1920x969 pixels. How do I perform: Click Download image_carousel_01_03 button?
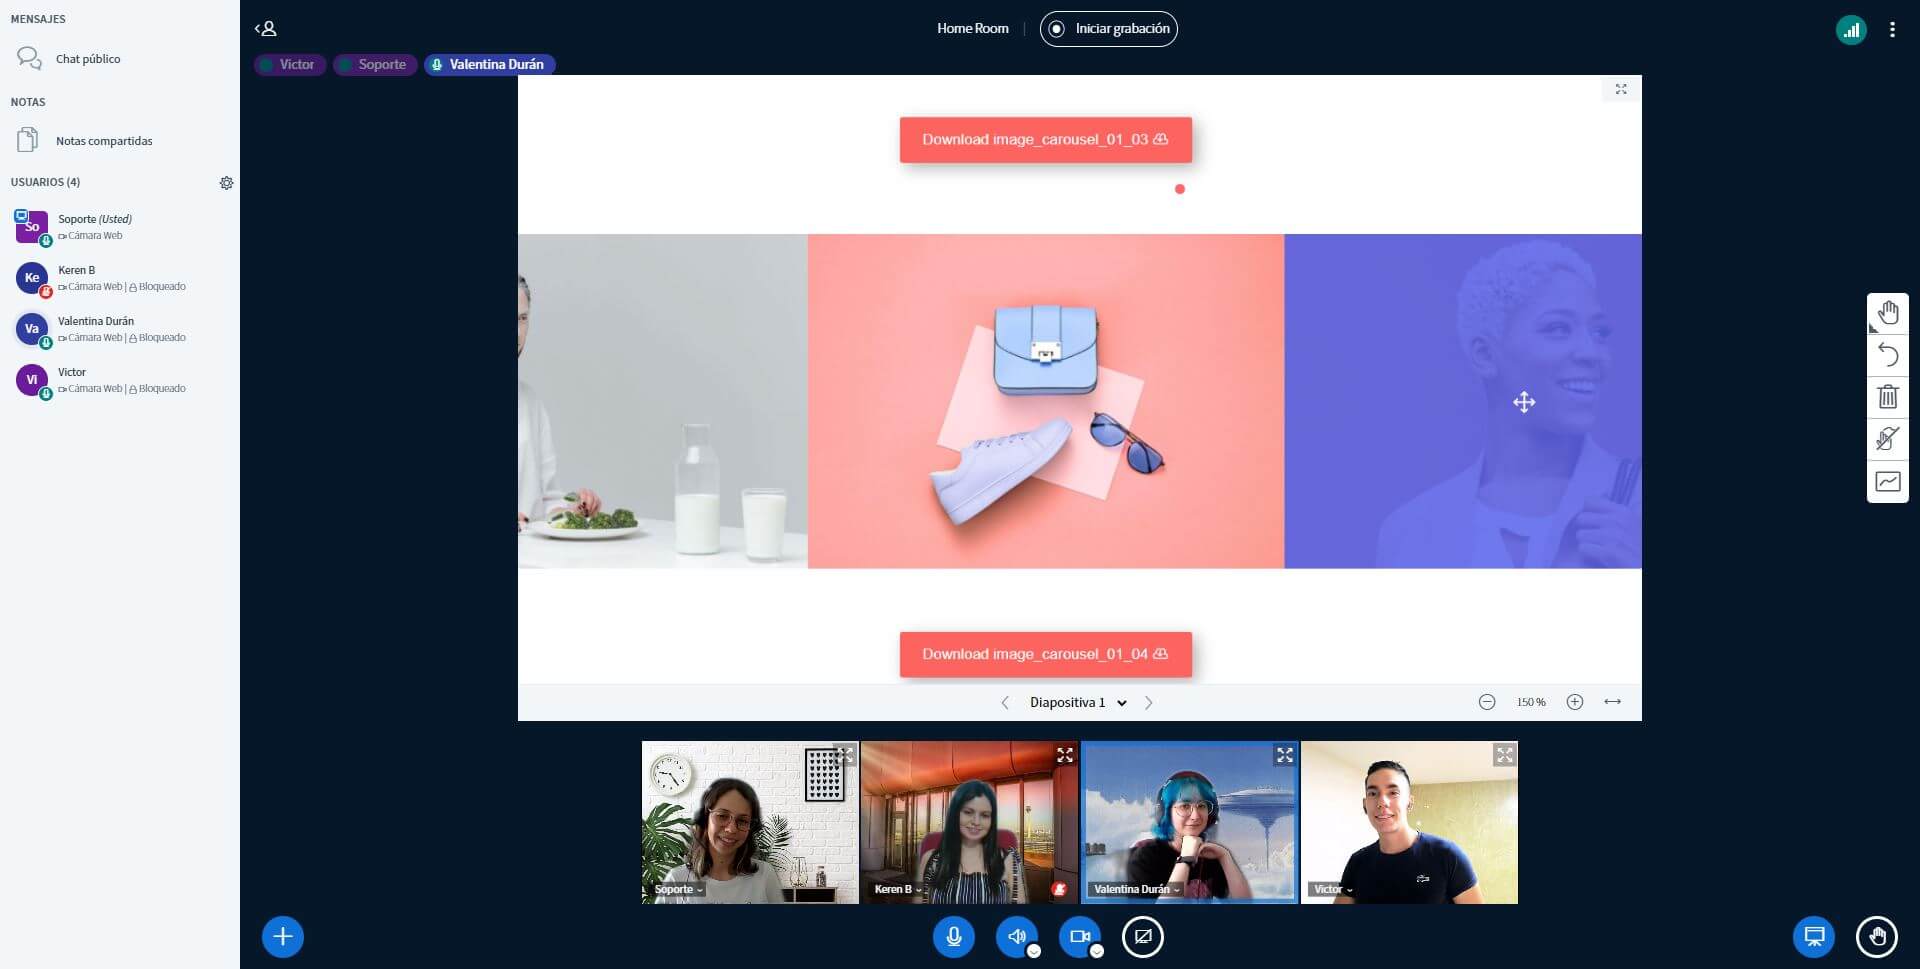[x=1045, y=140]
